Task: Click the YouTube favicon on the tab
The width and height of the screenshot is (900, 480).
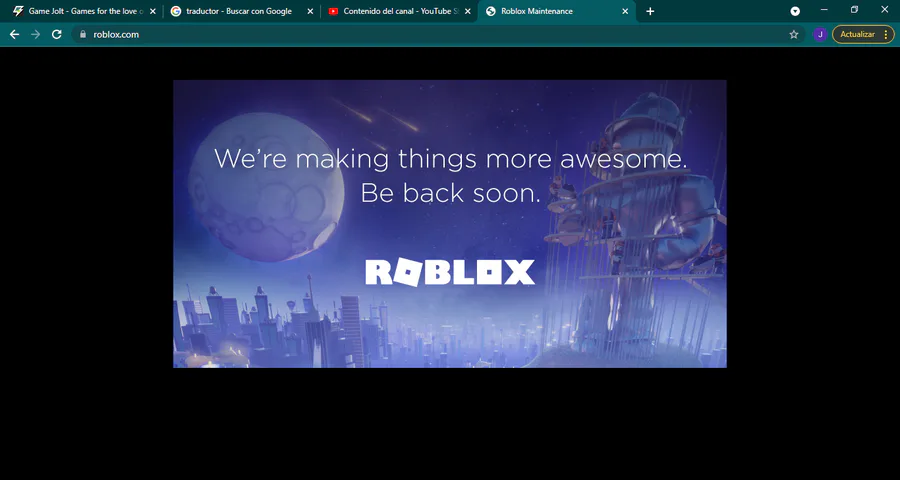Action: click(x=333, y=11)
